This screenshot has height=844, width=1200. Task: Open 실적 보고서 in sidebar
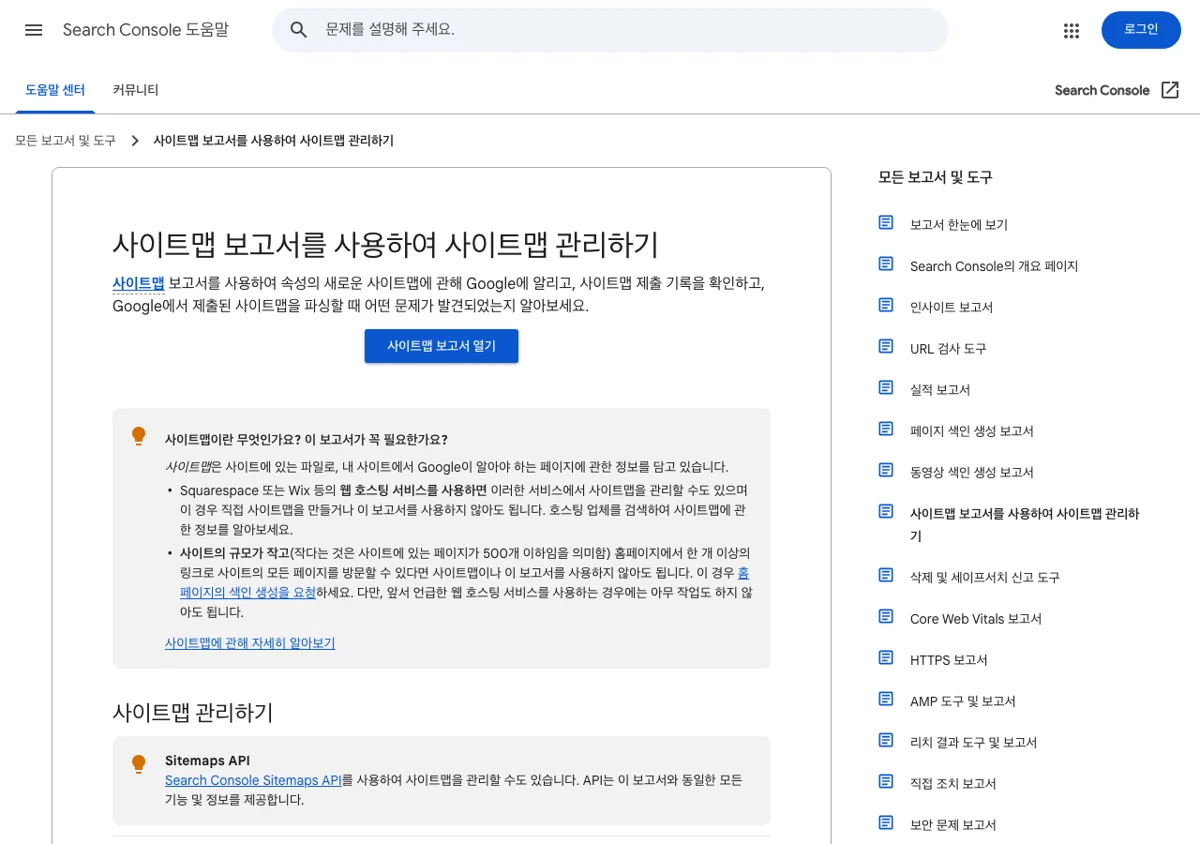(940, 390)
